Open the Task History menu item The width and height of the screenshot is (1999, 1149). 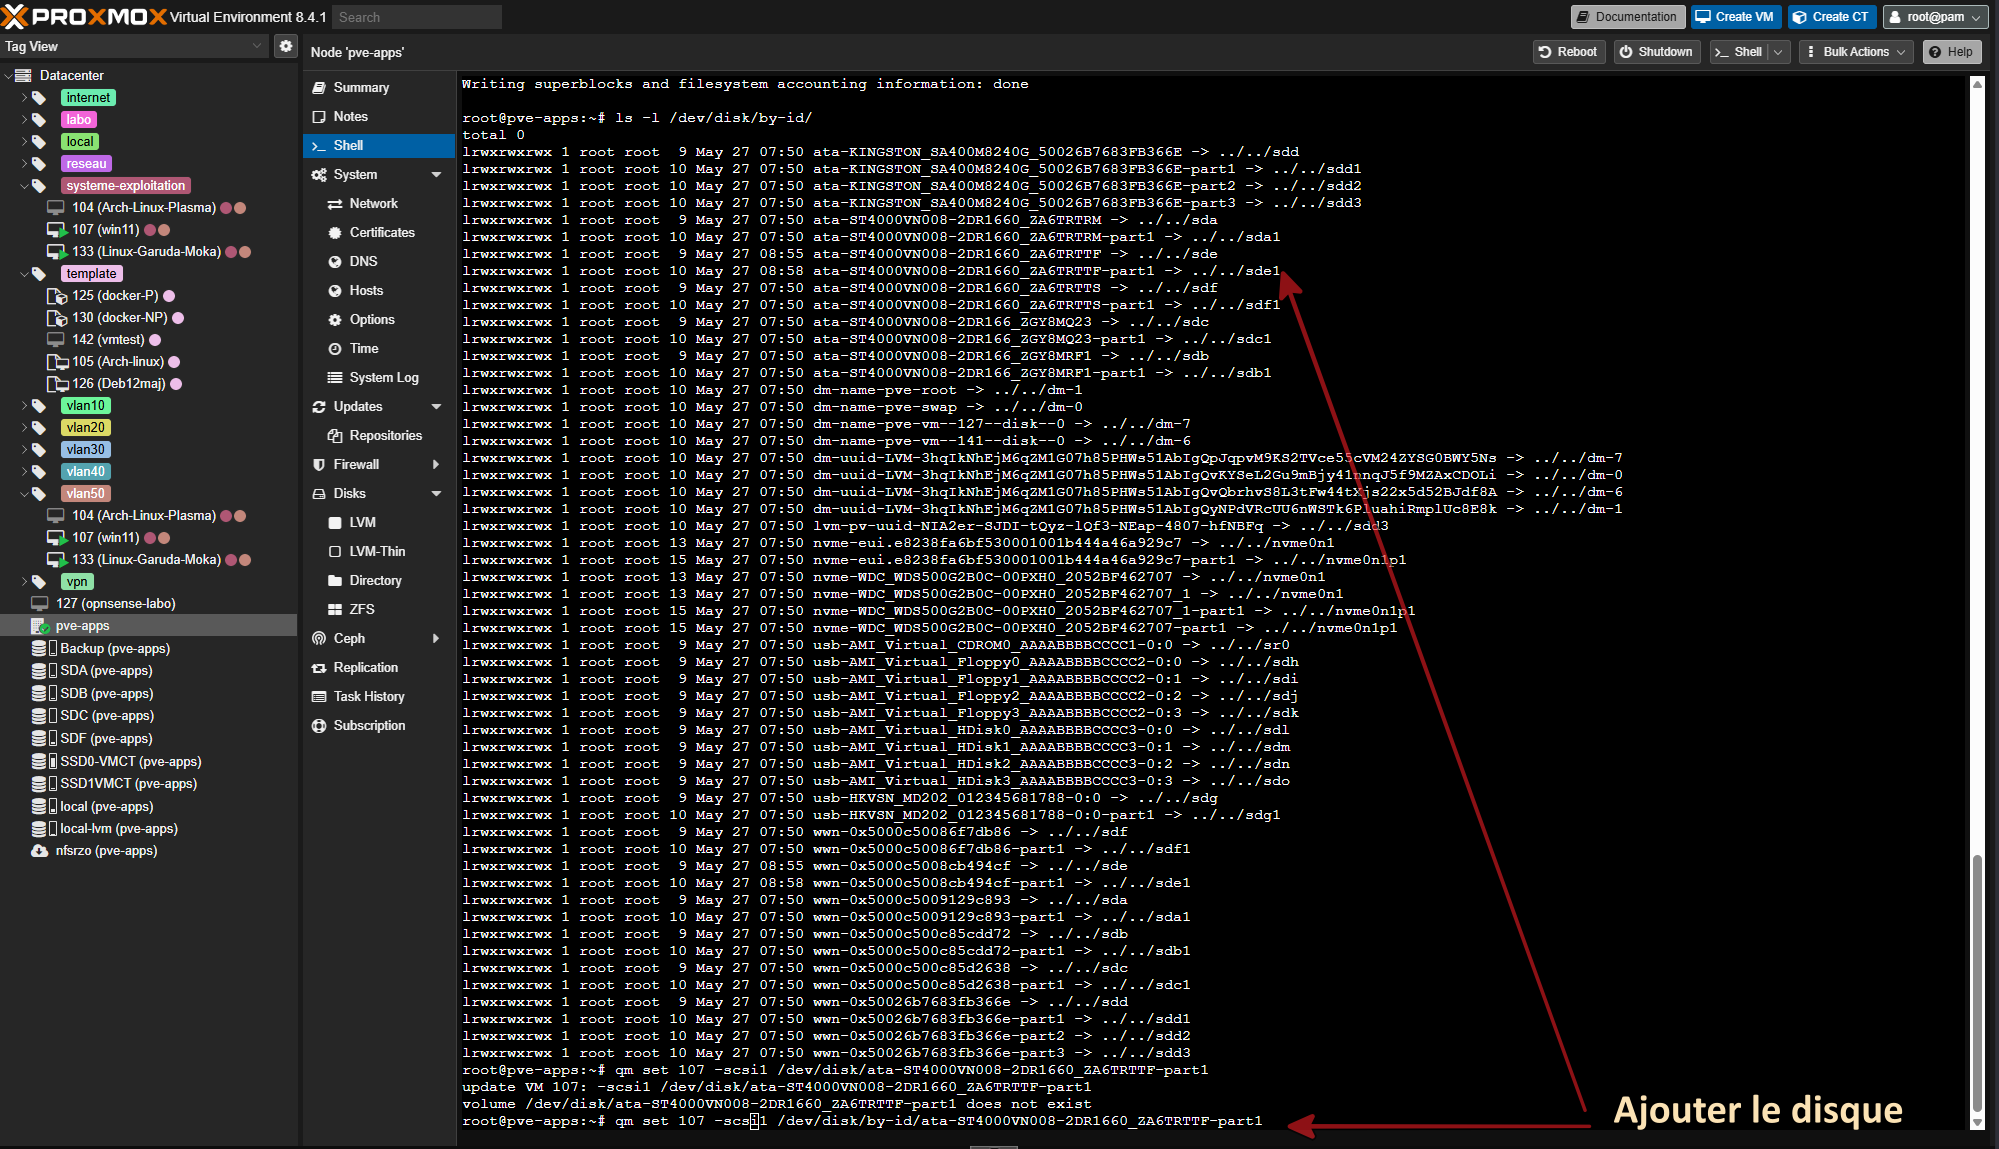(x=379, y=697)
